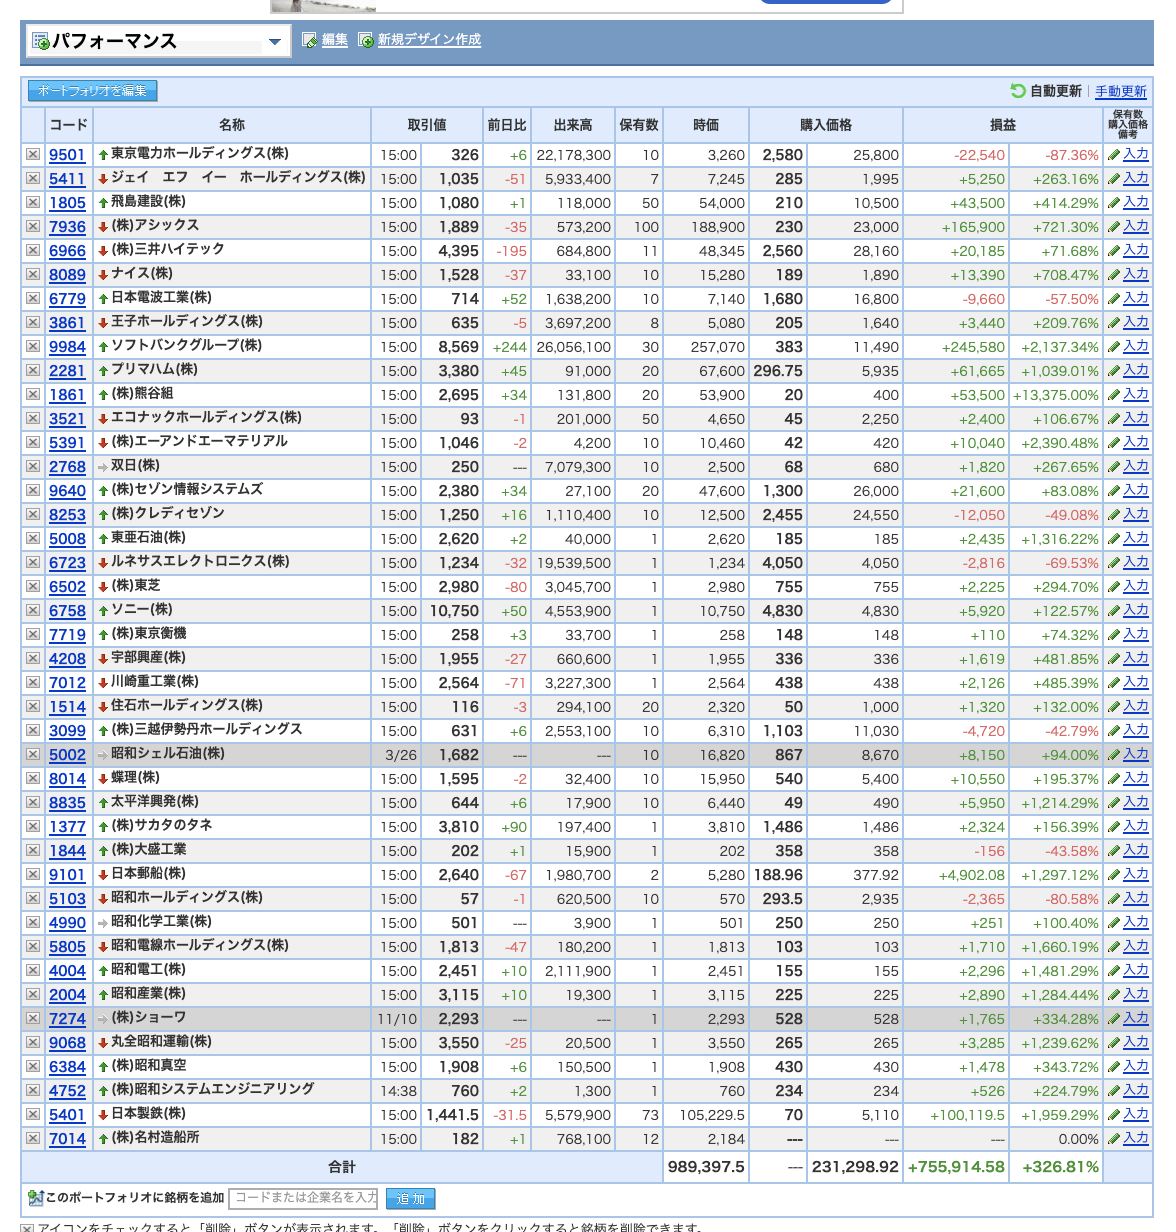This screenshot has height=1232, width=1176.
Task: Click delete icon for 川崎重工業 row
Action: pyautogui.click(x=33, y=683)
